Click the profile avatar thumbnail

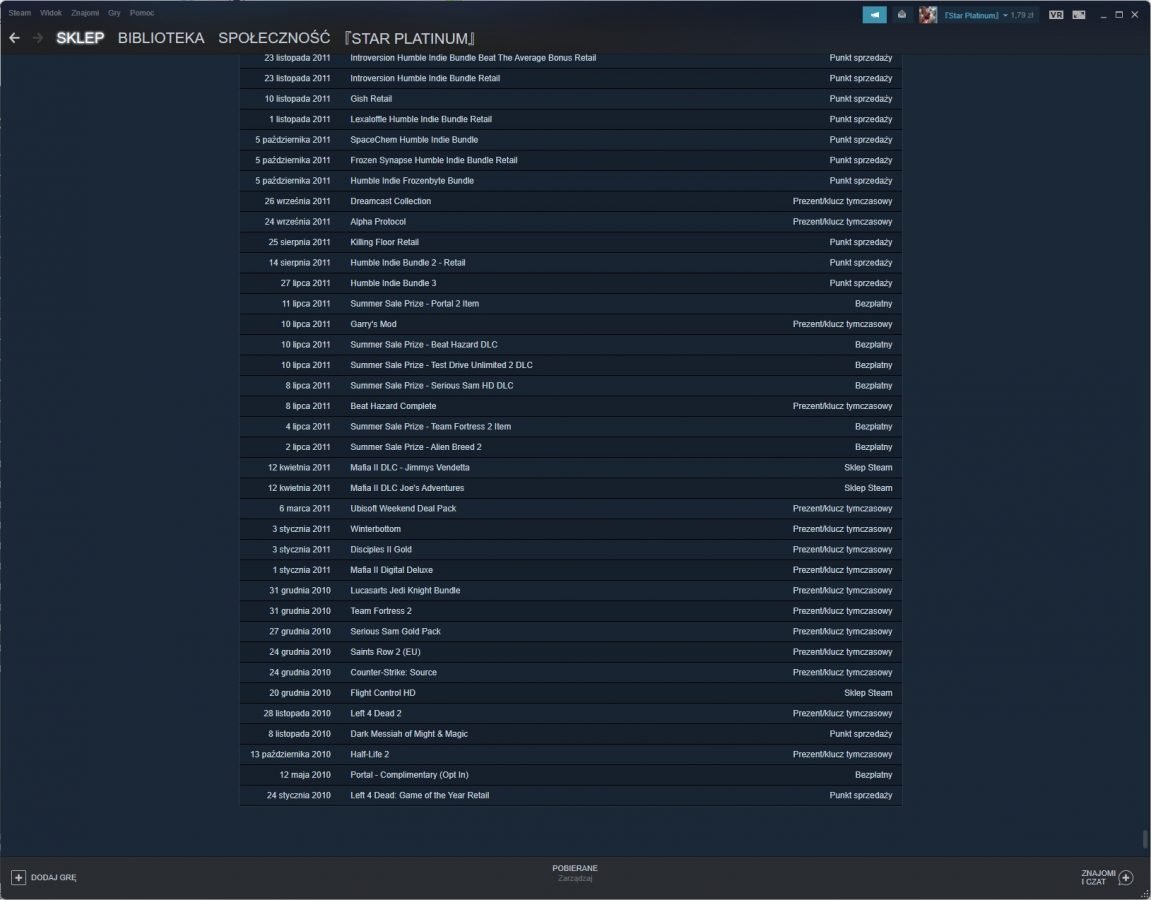928,15
